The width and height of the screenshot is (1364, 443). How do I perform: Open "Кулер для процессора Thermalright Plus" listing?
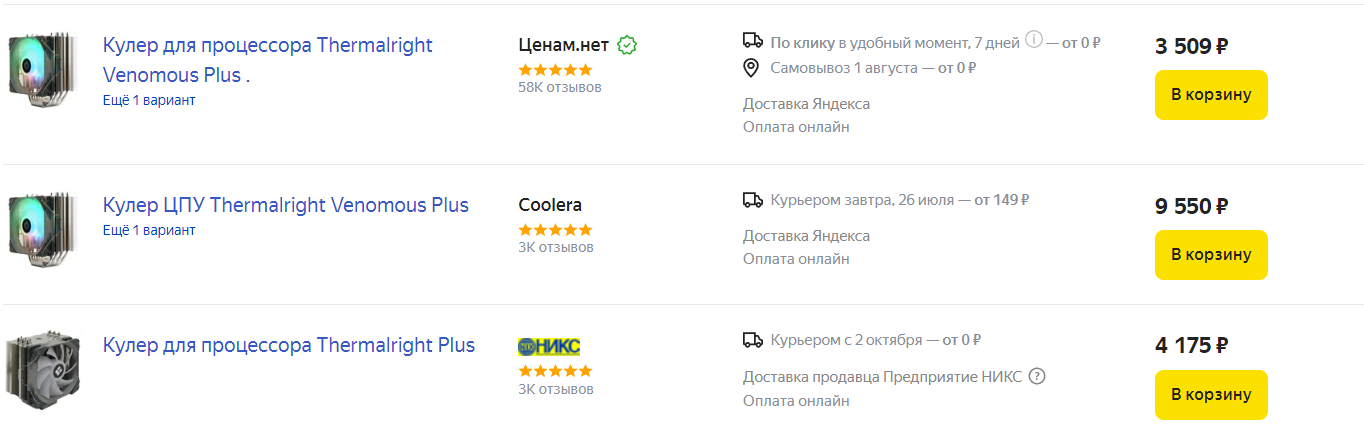tap(288, 345)
